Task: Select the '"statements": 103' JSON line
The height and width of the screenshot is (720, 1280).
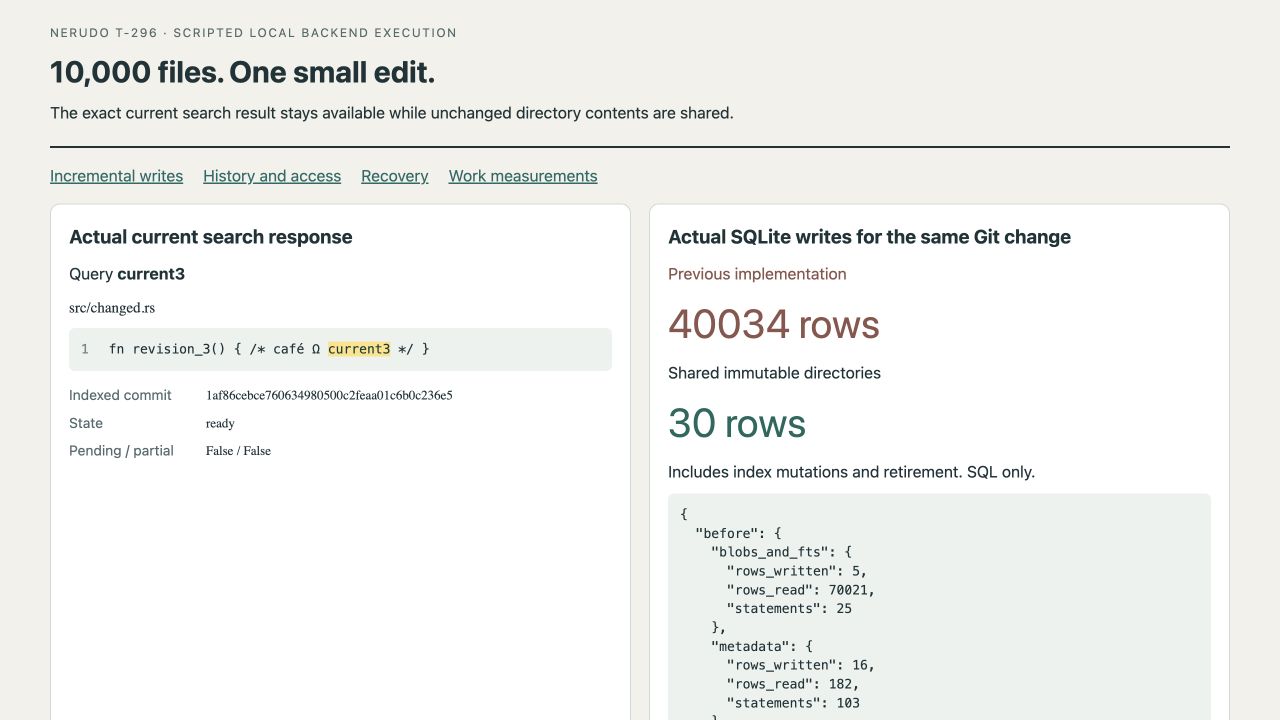Action: tap(793, 703)
